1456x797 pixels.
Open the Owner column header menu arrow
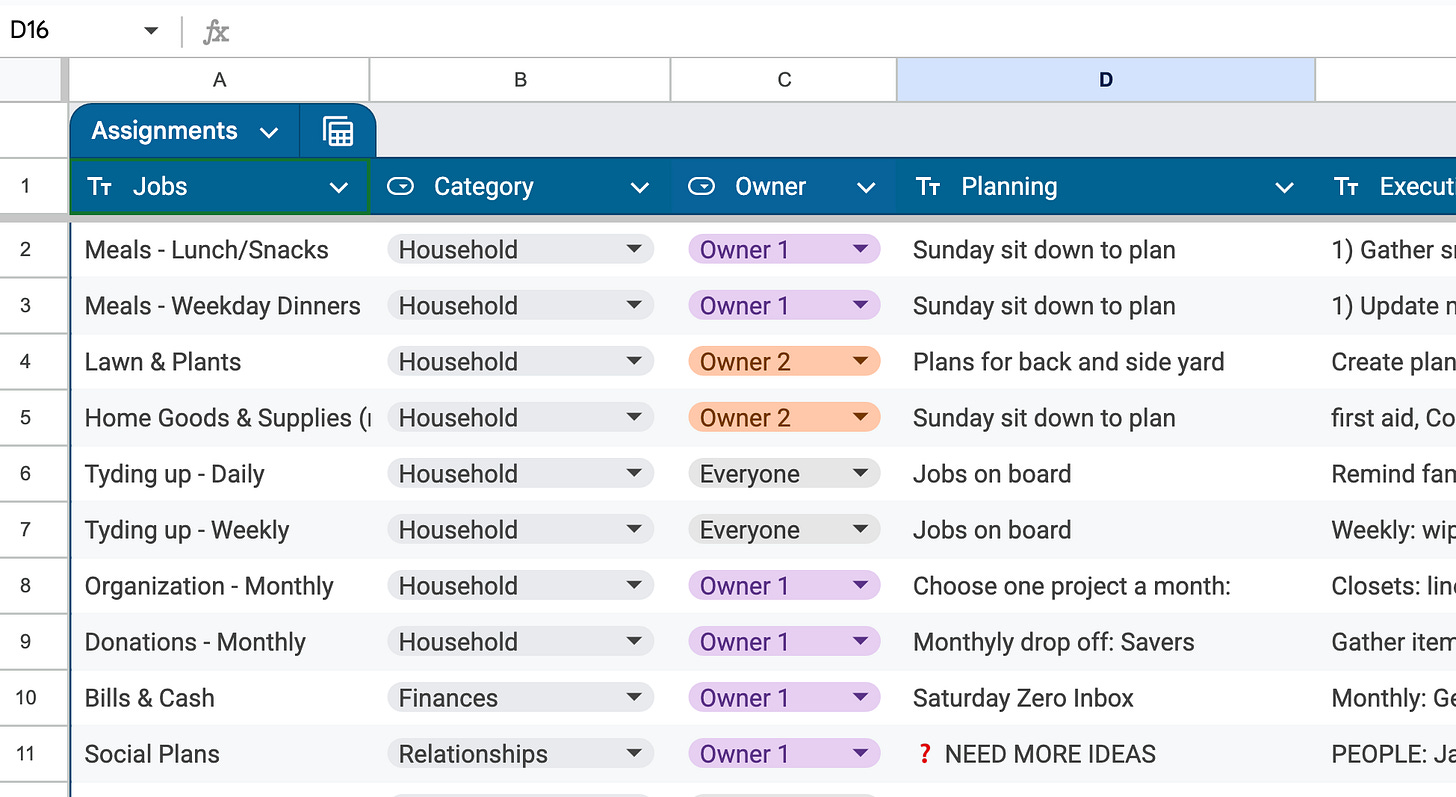(x=866, y=187)
